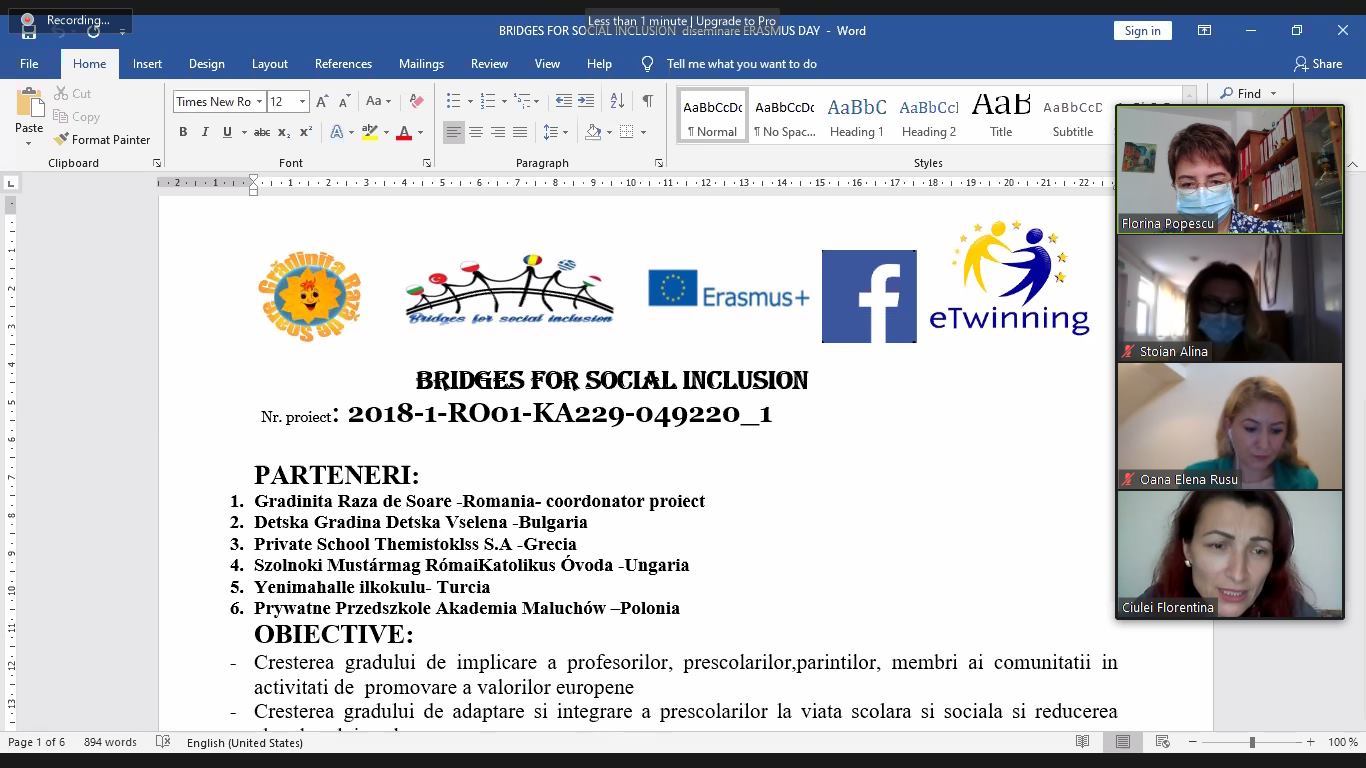
Task: Click the Clear All Formatting icon
Action: coord(417,101)
